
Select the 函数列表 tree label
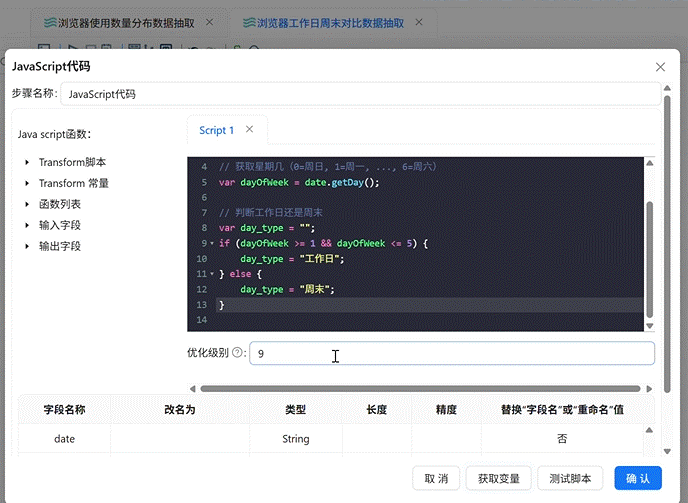pyautogui.click(x=60, y=205)
